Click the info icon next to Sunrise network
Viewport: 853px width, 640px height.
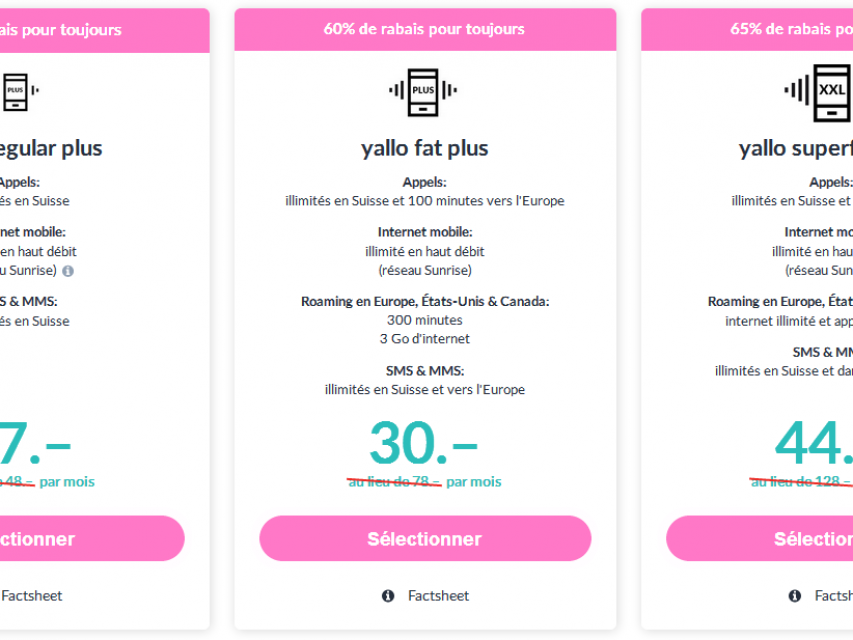point(68,271)
